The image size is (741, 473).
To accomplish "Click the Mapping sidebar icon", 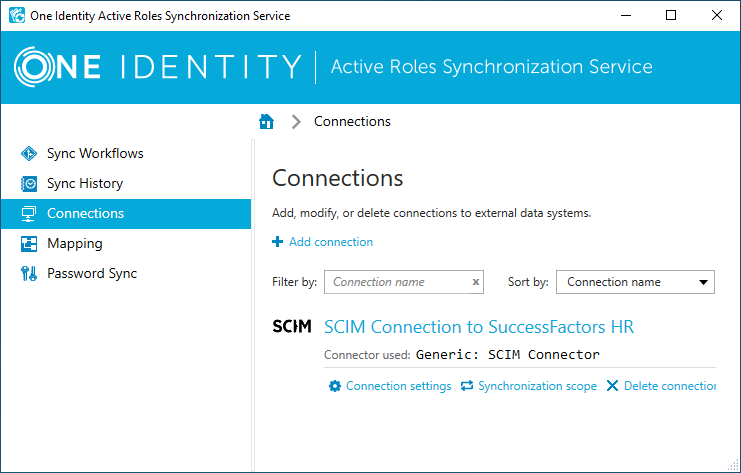I will tap(29, 244).
